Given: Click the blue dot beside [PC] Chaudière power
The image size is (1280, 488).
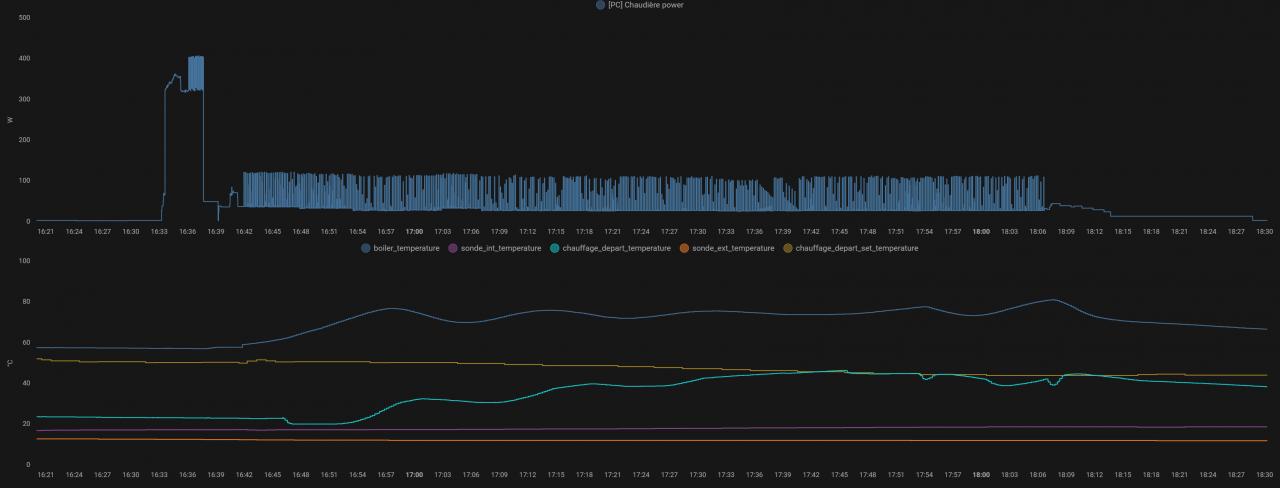Looking at the screenshot, I should [600, 5].
